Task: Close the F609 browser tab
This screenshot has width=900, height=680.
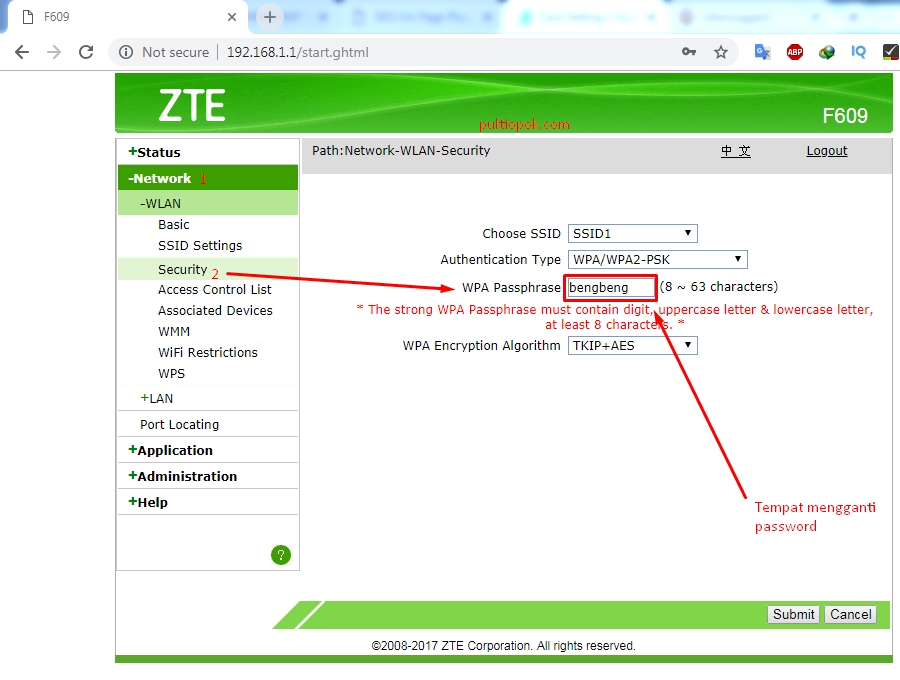Action: pyautogui.click(x=232, y=17)
